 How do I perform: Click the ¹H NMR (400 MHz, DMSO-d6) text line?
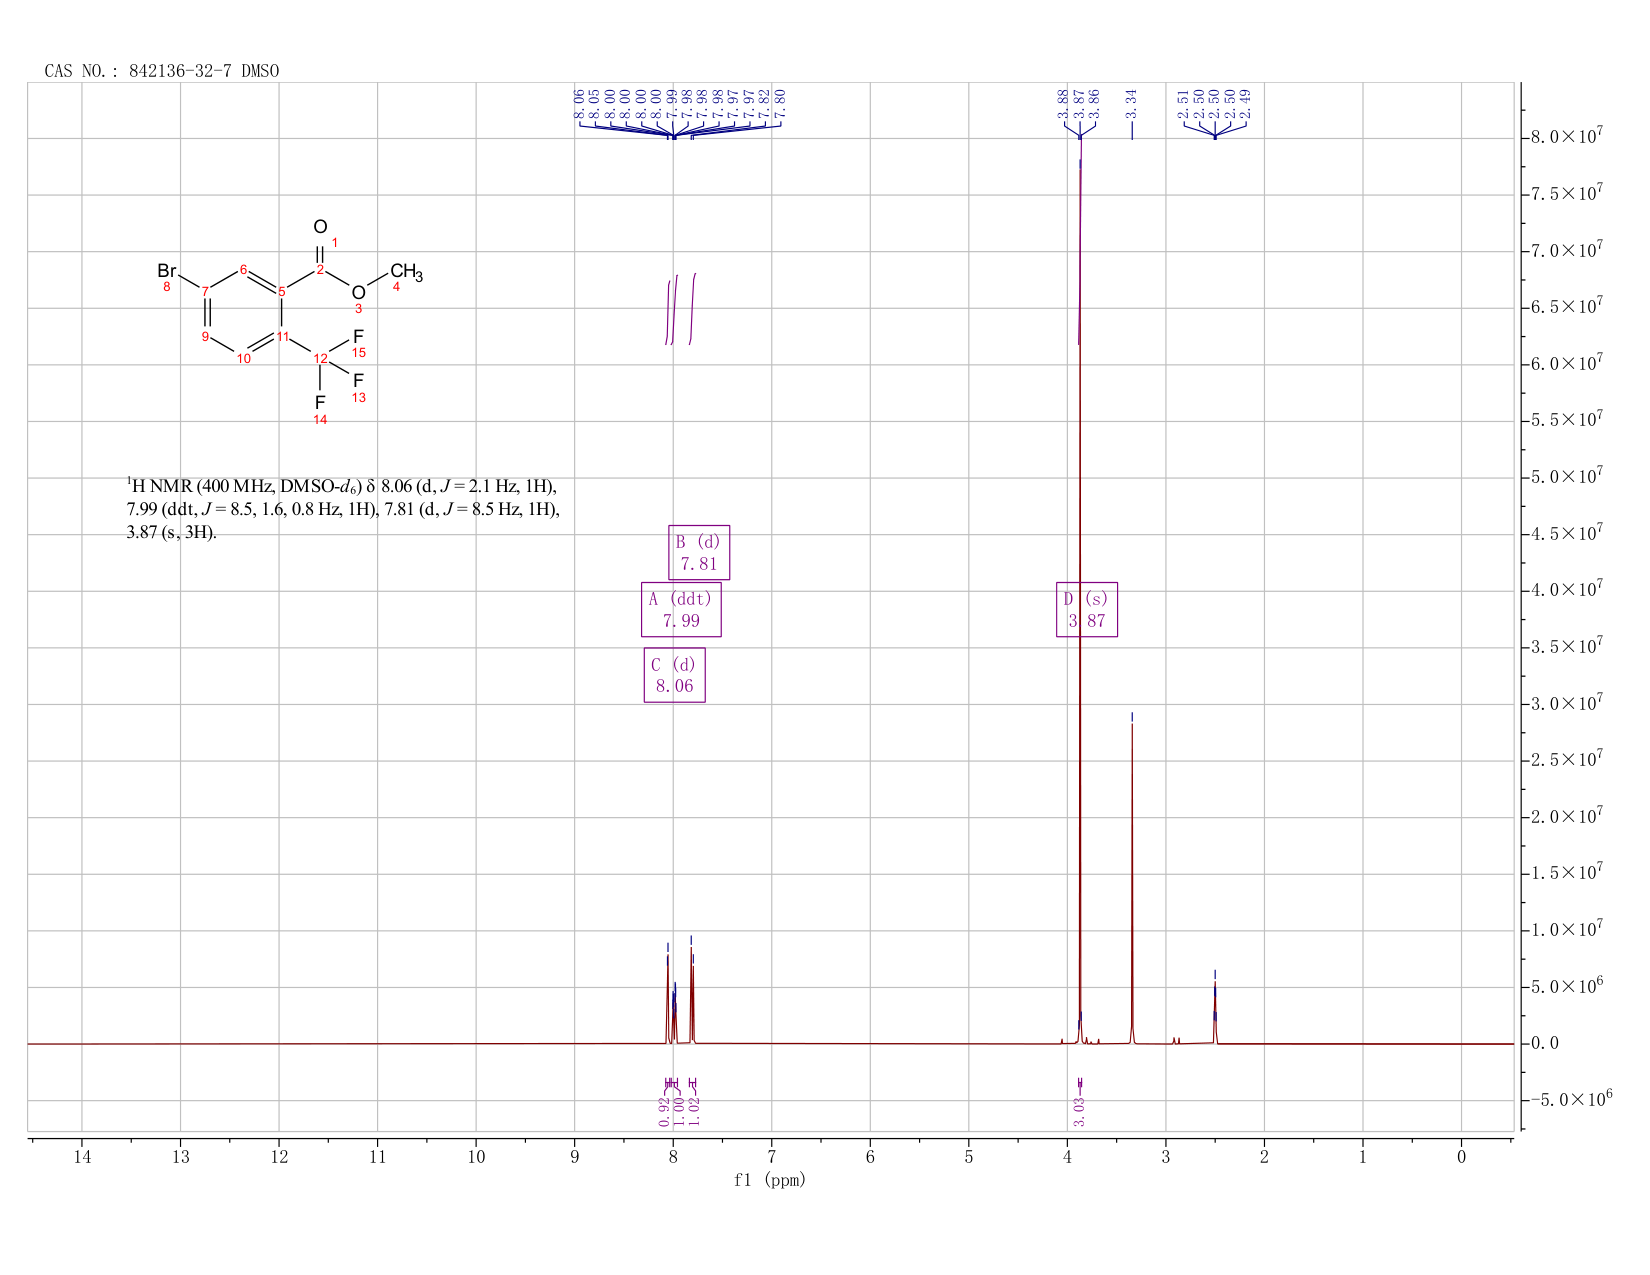[x=341, y=487]
